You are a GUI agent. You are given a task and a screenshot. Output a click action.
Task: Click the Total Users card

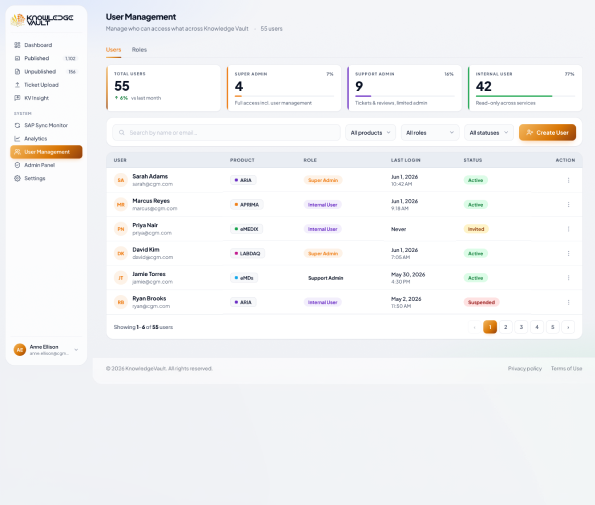coord(164,88)
